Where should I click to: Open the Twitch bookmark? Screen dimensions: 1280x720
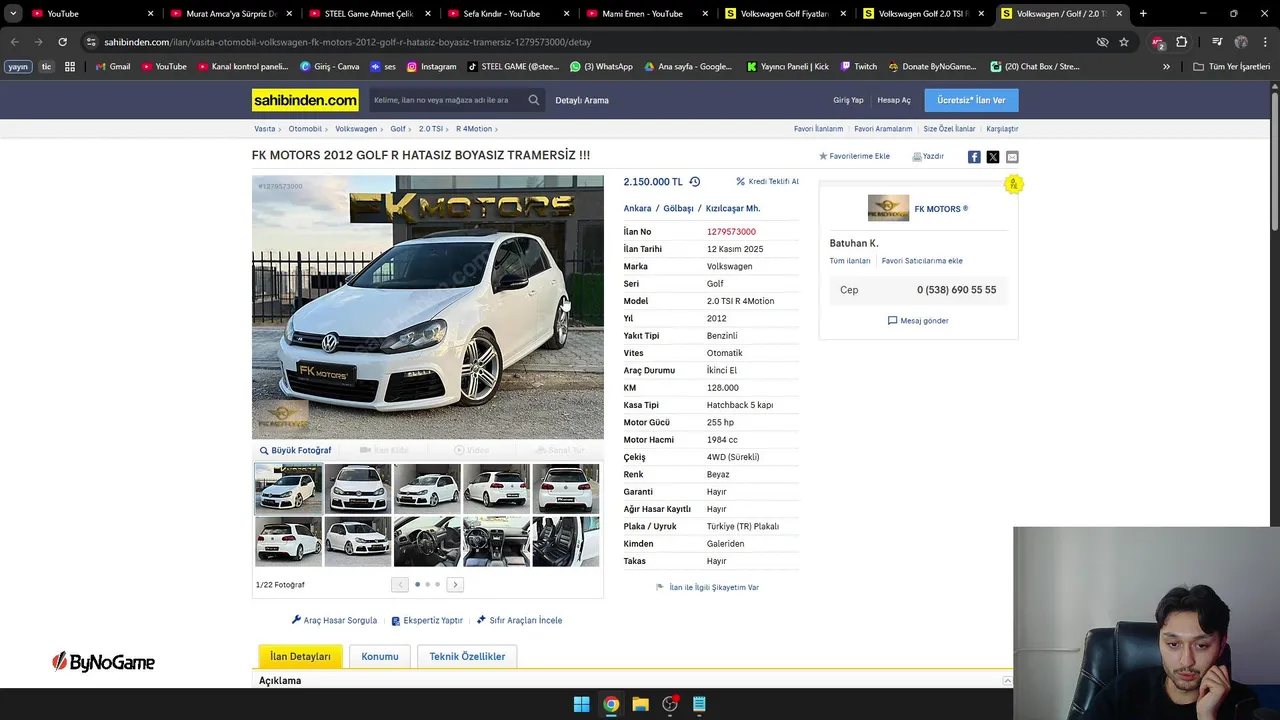click(859, 67)
